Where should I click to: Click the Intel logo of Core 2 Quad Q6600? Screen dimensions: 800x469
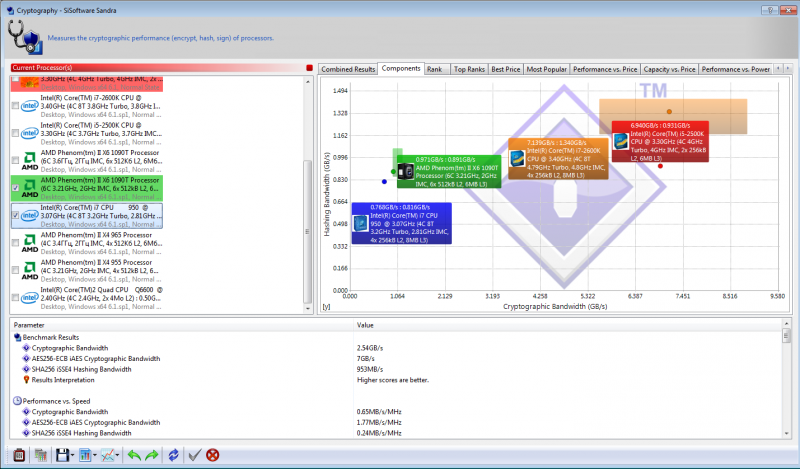pyautogui.click(x=30, y=298)
